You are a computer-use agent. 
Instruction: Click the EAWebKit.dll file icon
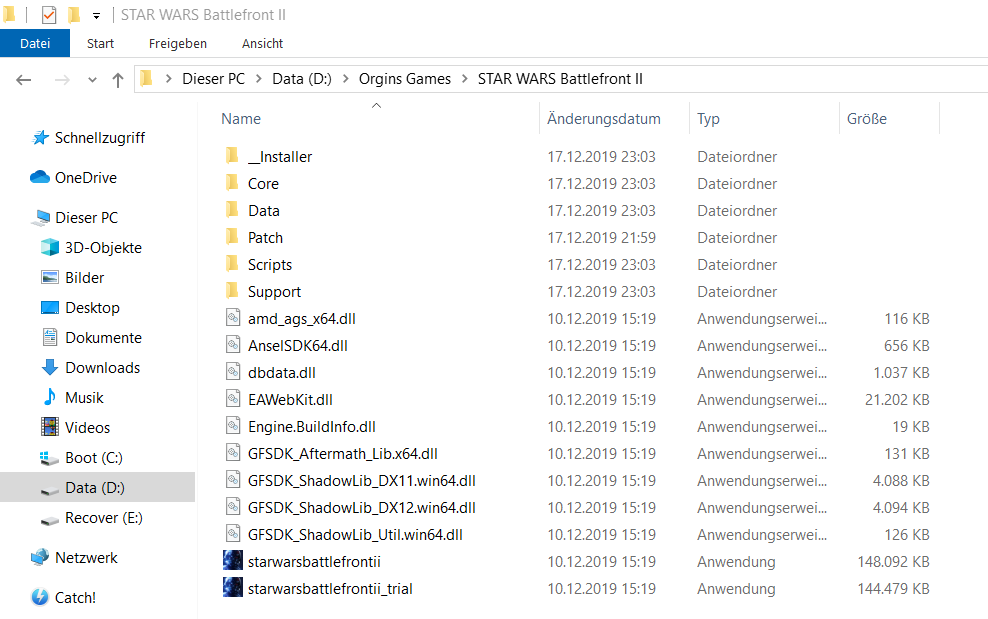[x=233, y=400]
